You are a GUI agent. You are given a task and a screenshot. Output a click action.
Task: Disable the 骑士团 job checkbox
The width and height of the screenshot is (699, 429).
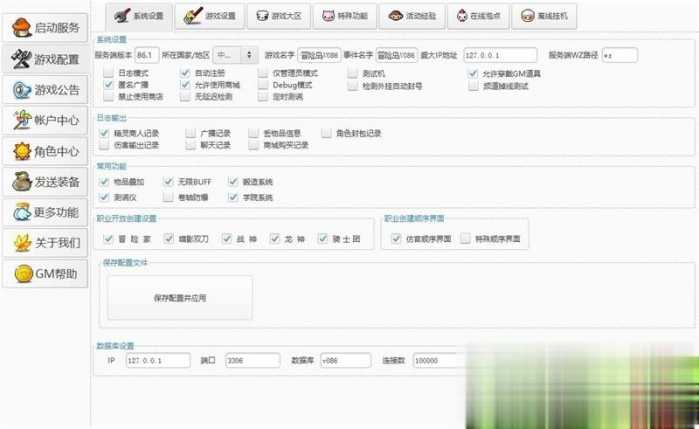(323, 239)
